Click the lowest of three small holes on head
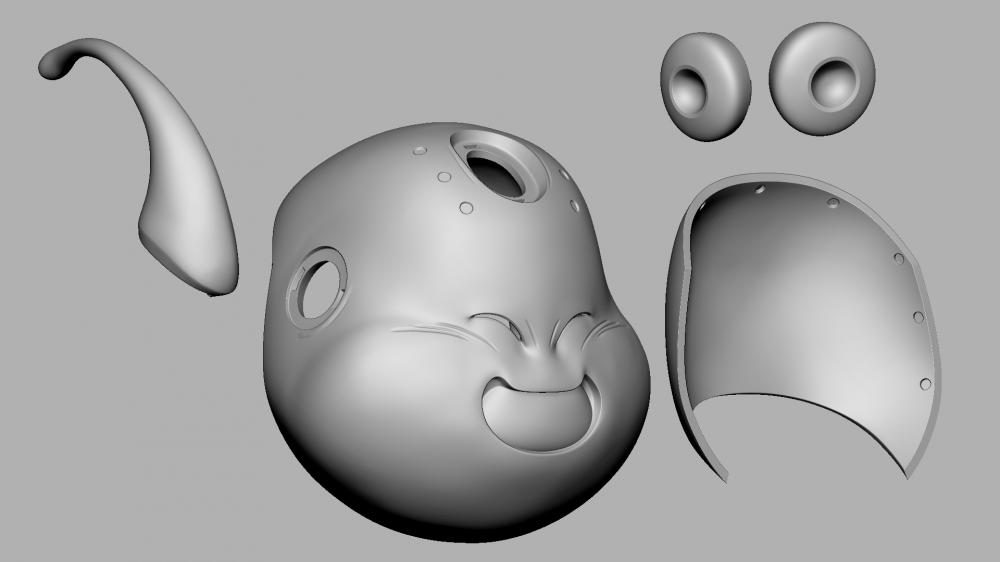This screenshot has width=1000, height=562. click(x=466, y=208)
